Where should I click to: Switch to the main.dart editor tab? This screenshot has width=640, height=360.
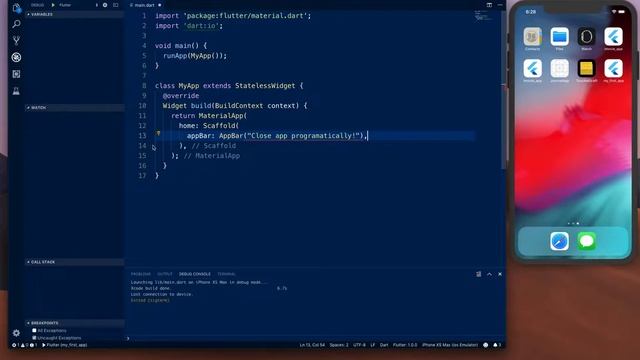click(x=145, y=5)
